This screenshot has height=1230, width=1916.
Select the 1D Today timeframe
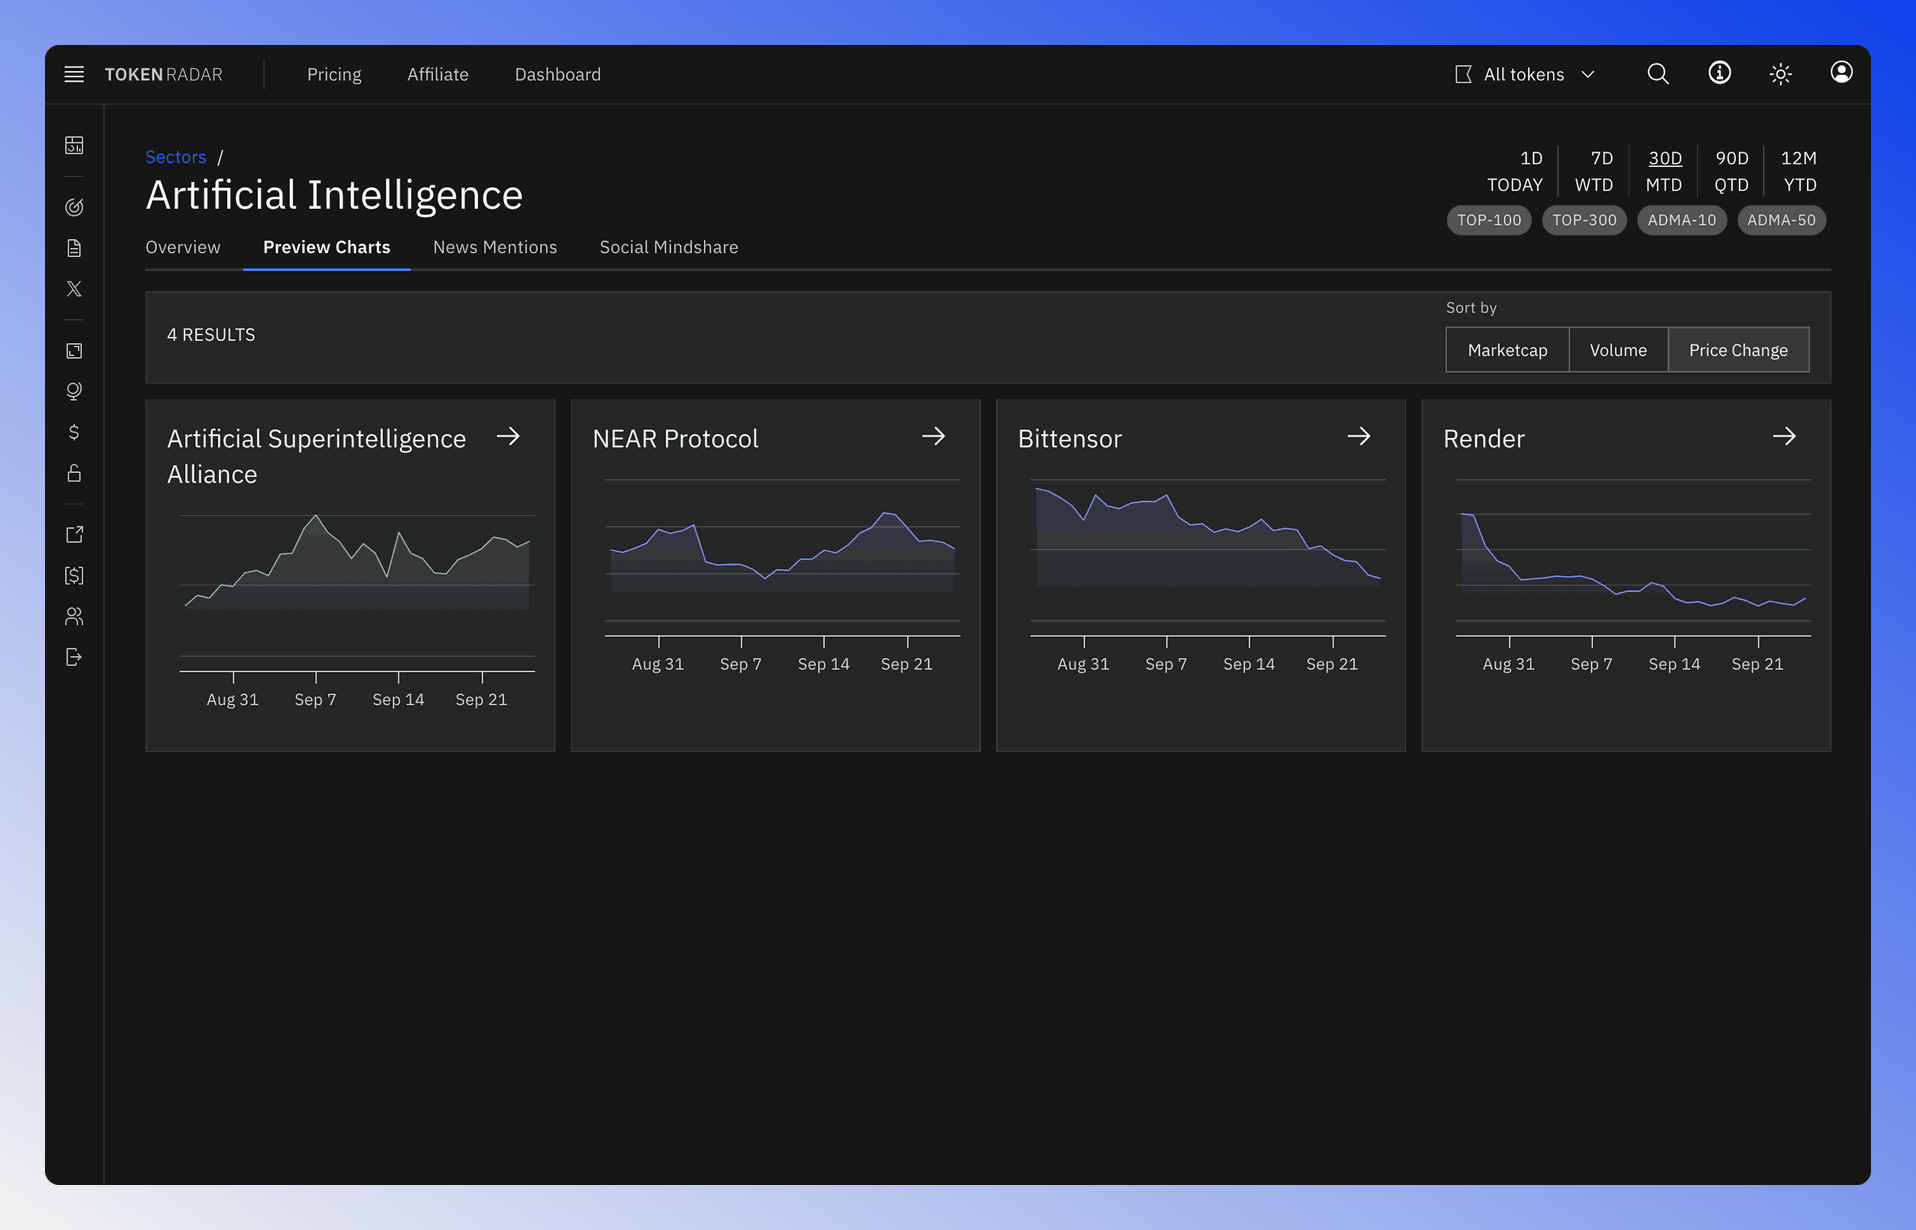click(1515, 171)
